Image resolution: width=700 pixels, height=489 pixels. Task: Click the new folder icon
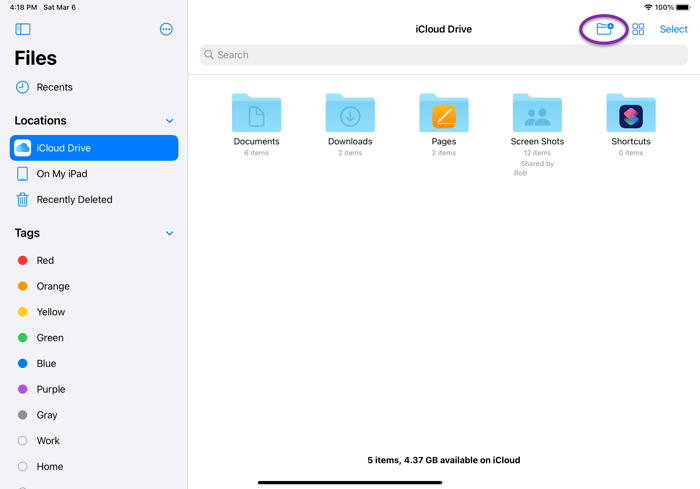click(604, 29)
